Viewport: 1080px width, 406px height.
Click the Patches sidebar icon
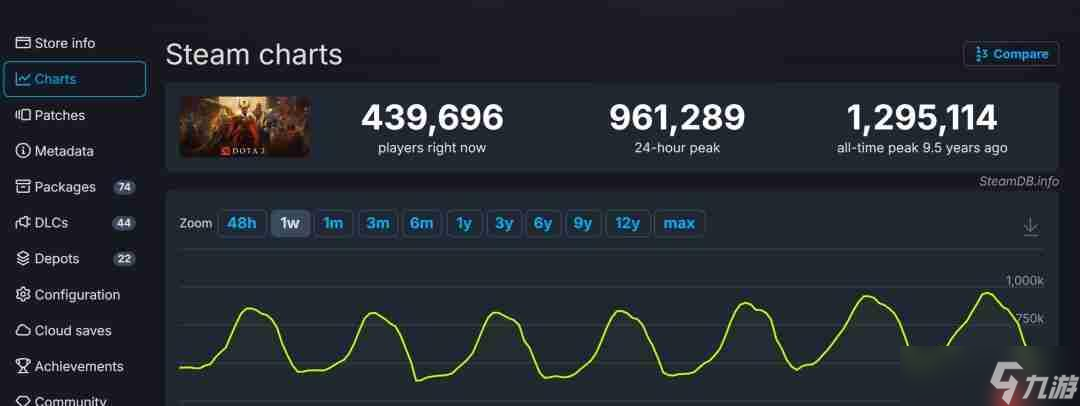[x=23, y=115]
